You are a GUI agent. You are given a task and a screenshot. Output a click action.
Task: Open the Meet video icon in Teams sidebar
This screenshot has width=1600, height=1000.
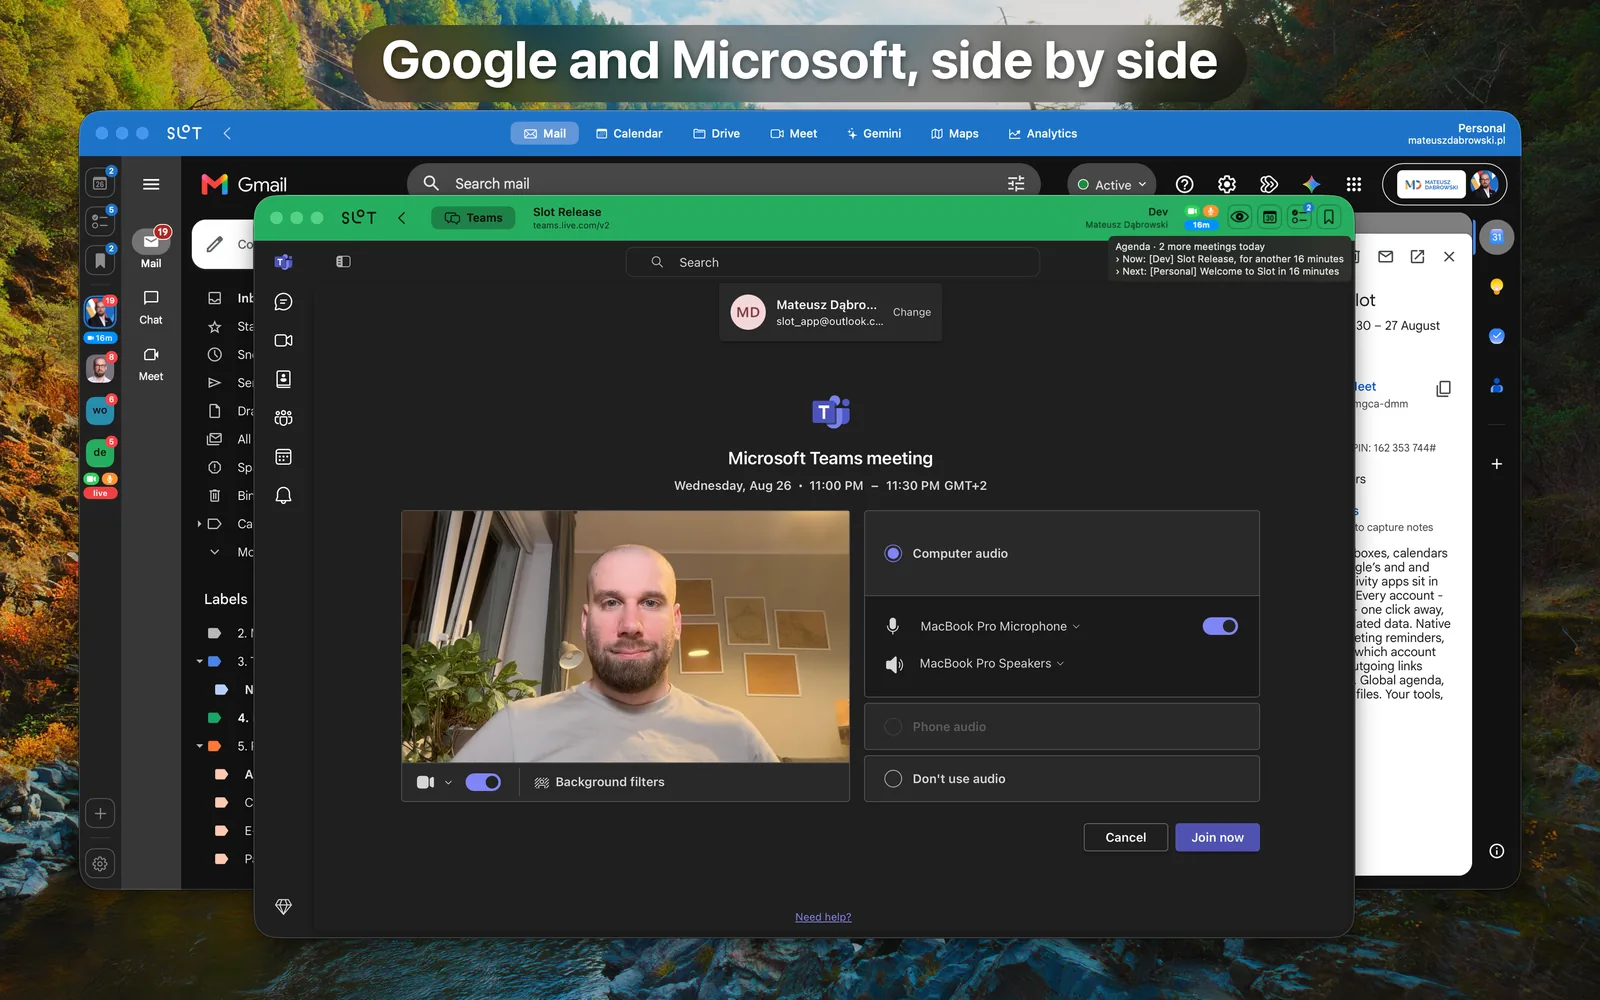[x=283, y=340]
